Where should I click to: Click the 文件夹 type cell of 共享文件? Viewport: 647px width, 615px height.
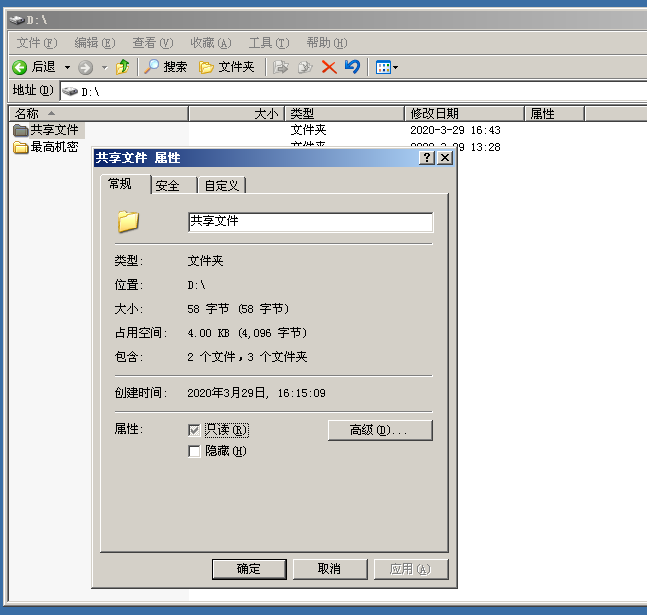tap(309, 130)
